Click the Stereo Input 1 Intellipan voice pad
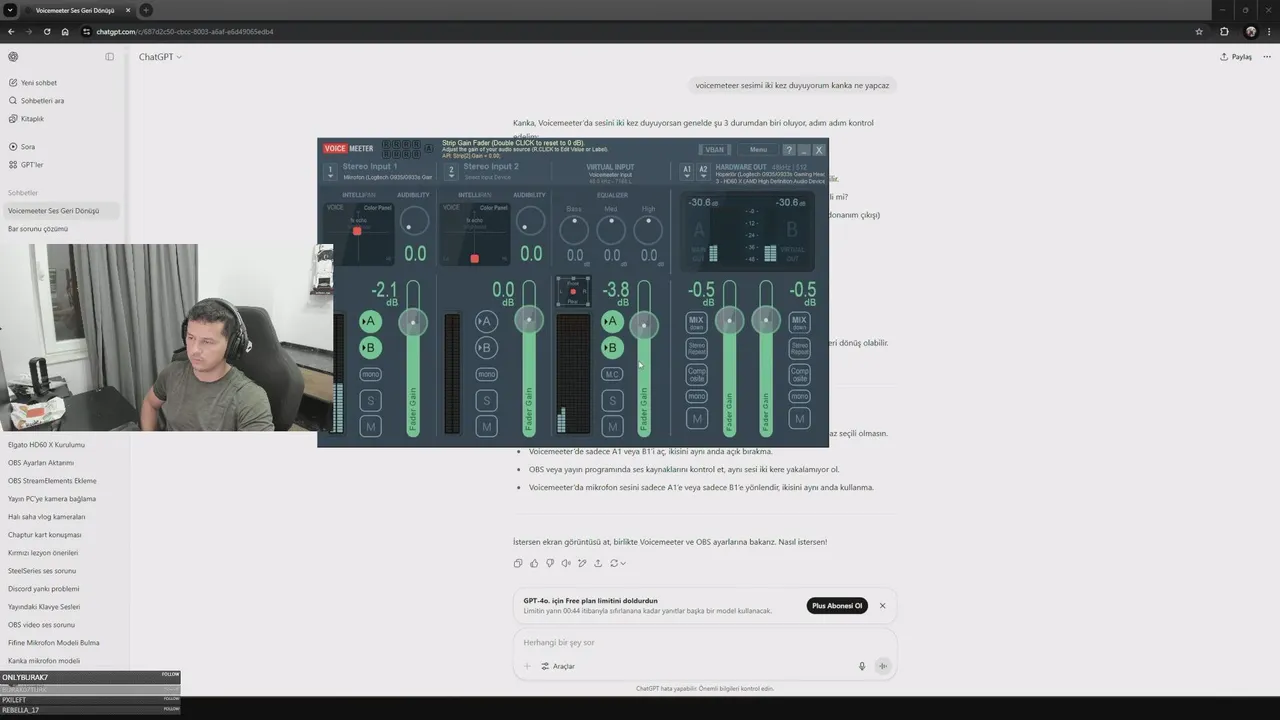This screenshot has height=720, width=1280. (x=359, y=234)
